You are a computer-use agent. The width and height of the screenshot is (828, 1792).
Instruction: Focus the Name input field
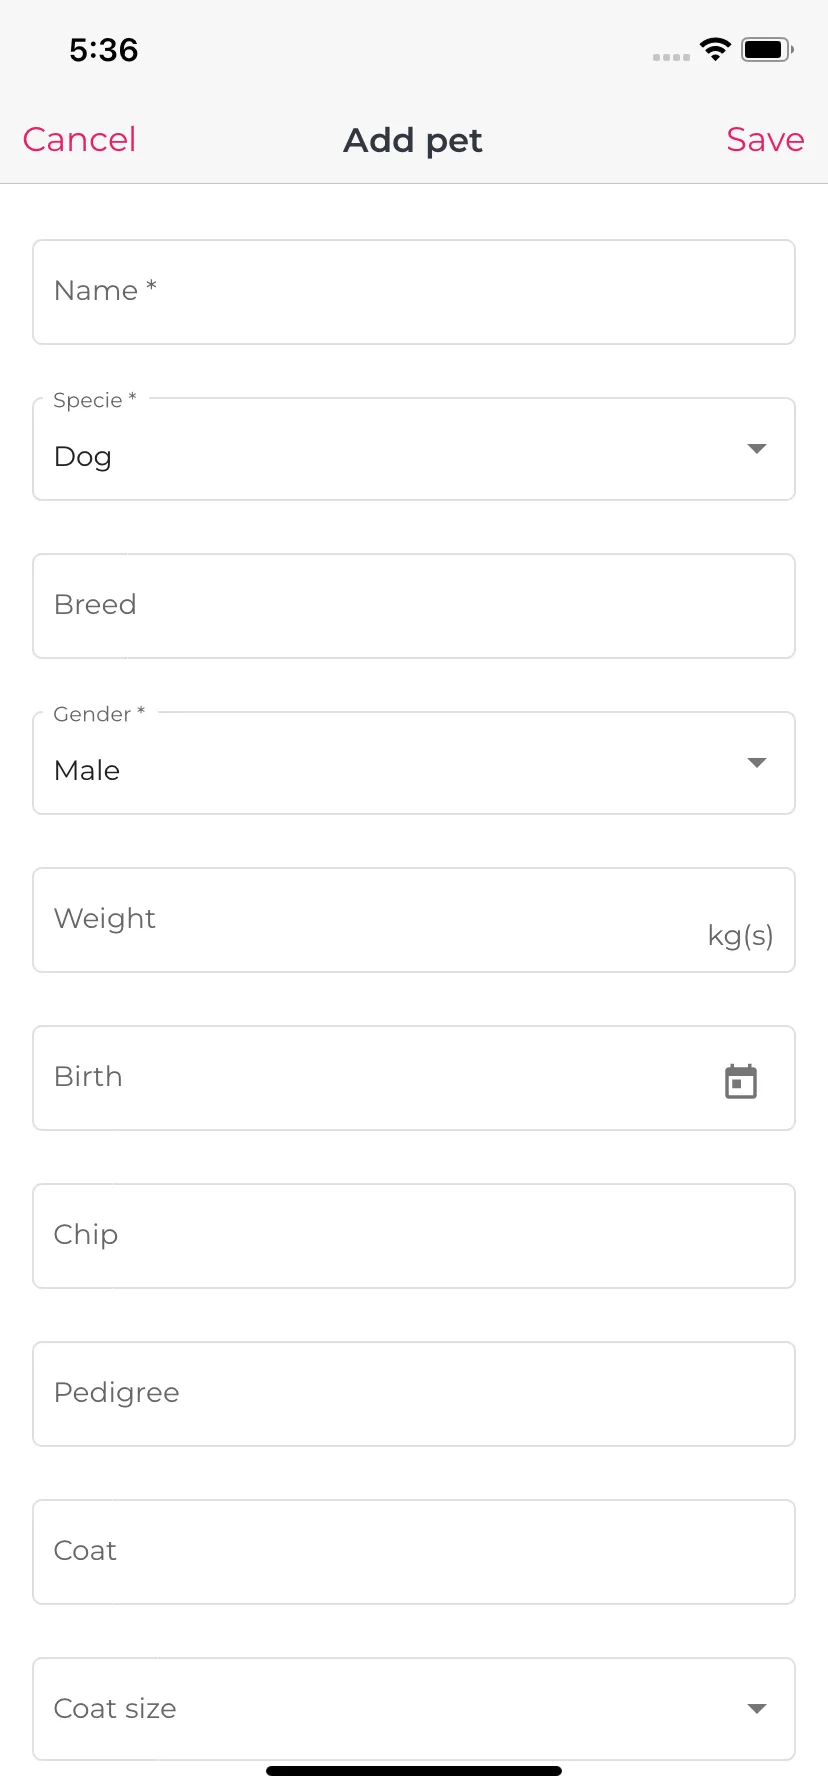click(414, 292)
